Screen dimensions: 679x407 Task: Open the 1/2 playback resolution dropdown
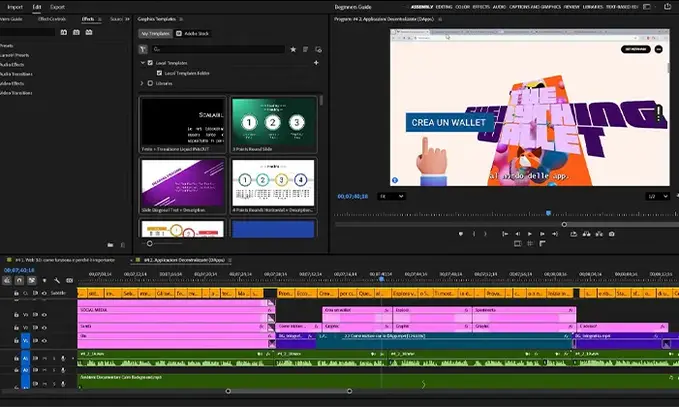657,196
